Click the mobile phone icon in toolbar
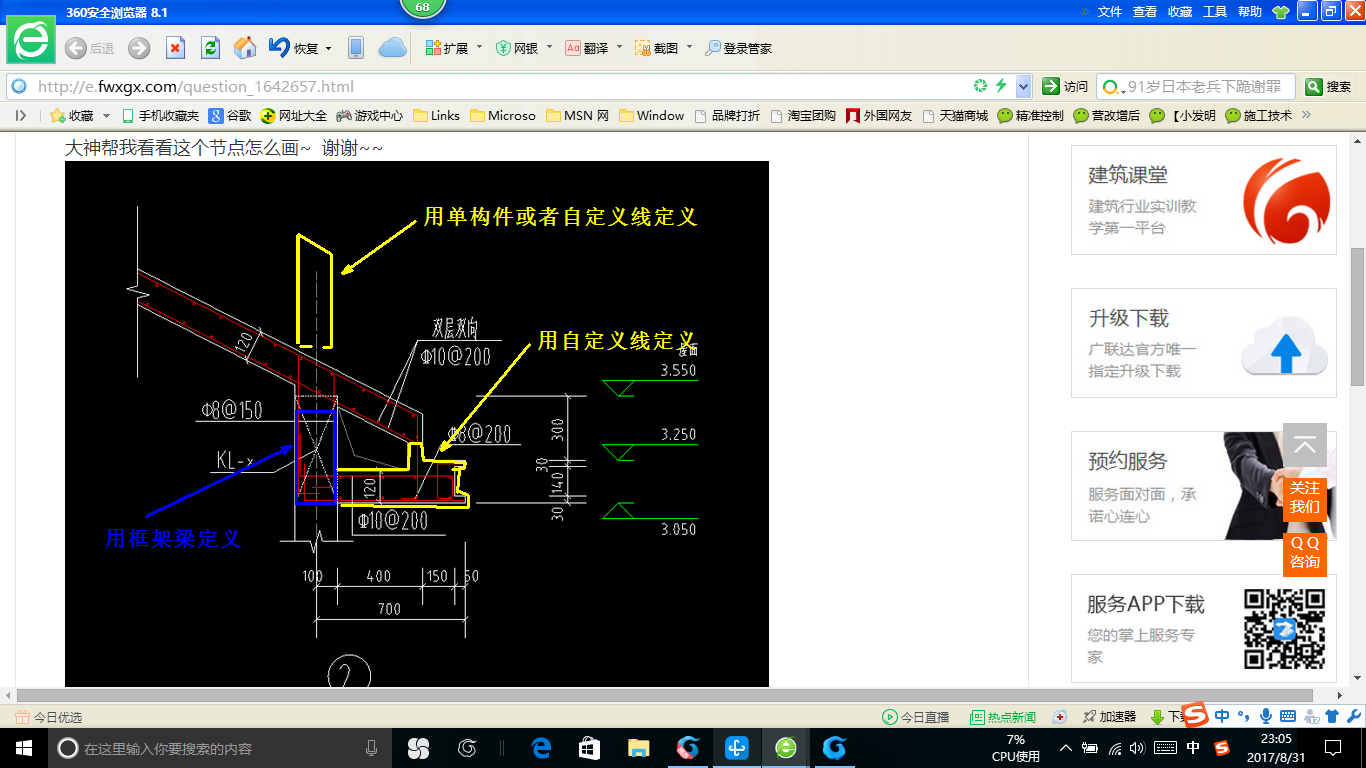 tap(355, 48)
